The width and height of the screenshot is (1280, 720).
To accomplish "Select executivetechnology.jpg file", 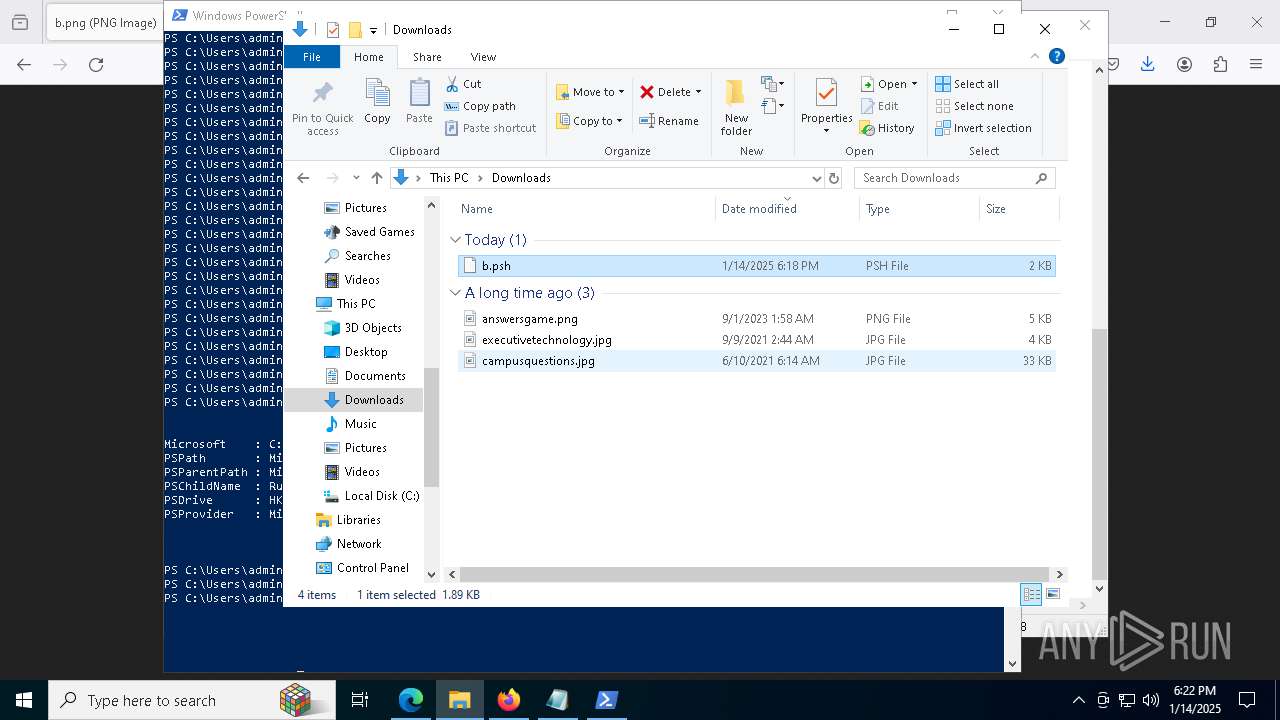I will pyautogui.click(x=757, y=340).
